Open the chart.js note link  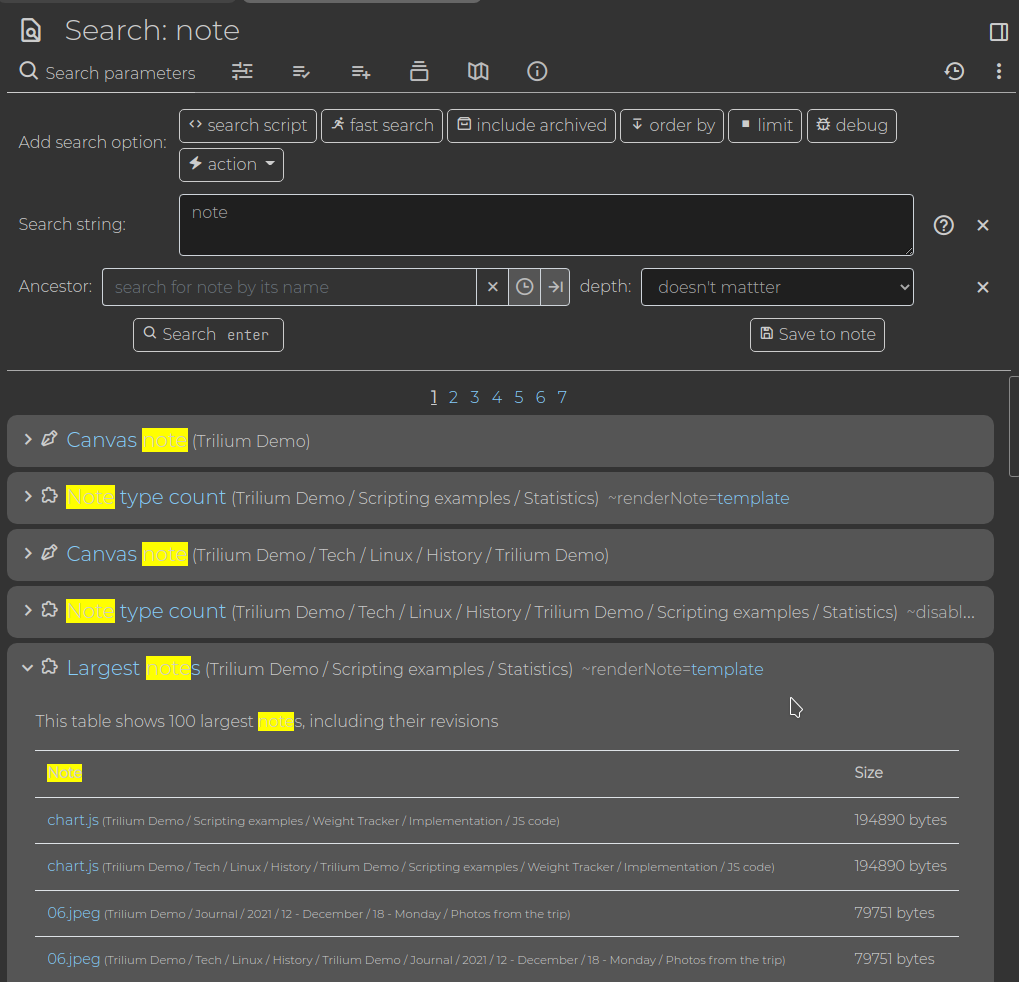(x=72, y=819)
